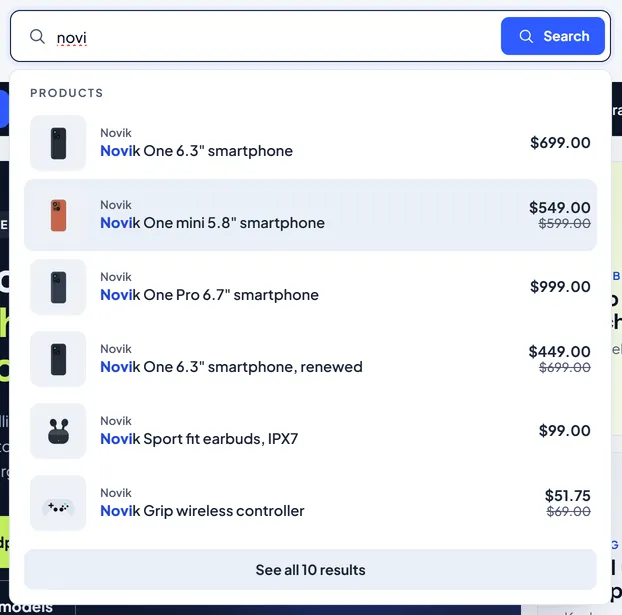Click the game controller thumbnail image
This screenshot has width=622, height=615.
[x=58, y=503]
